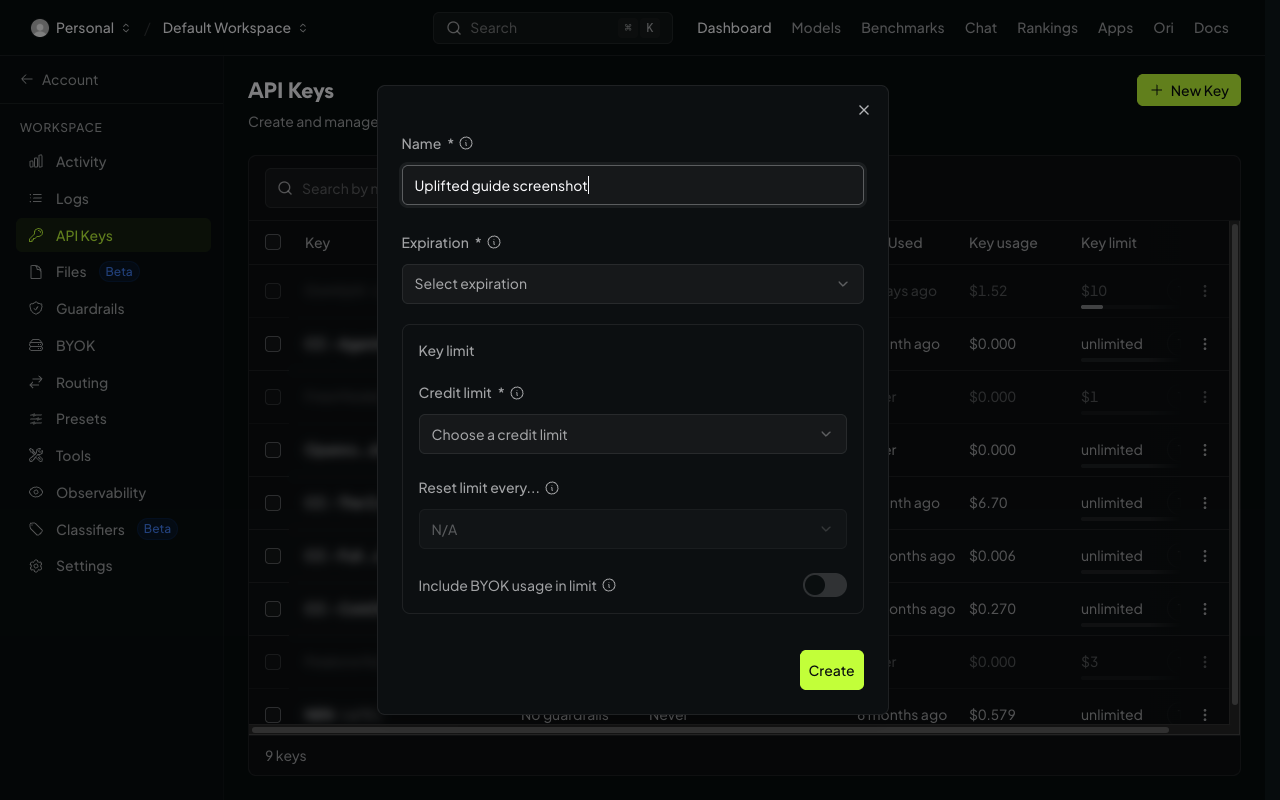Check the checkbox for the $1 limit row

[x=273, y=397]
